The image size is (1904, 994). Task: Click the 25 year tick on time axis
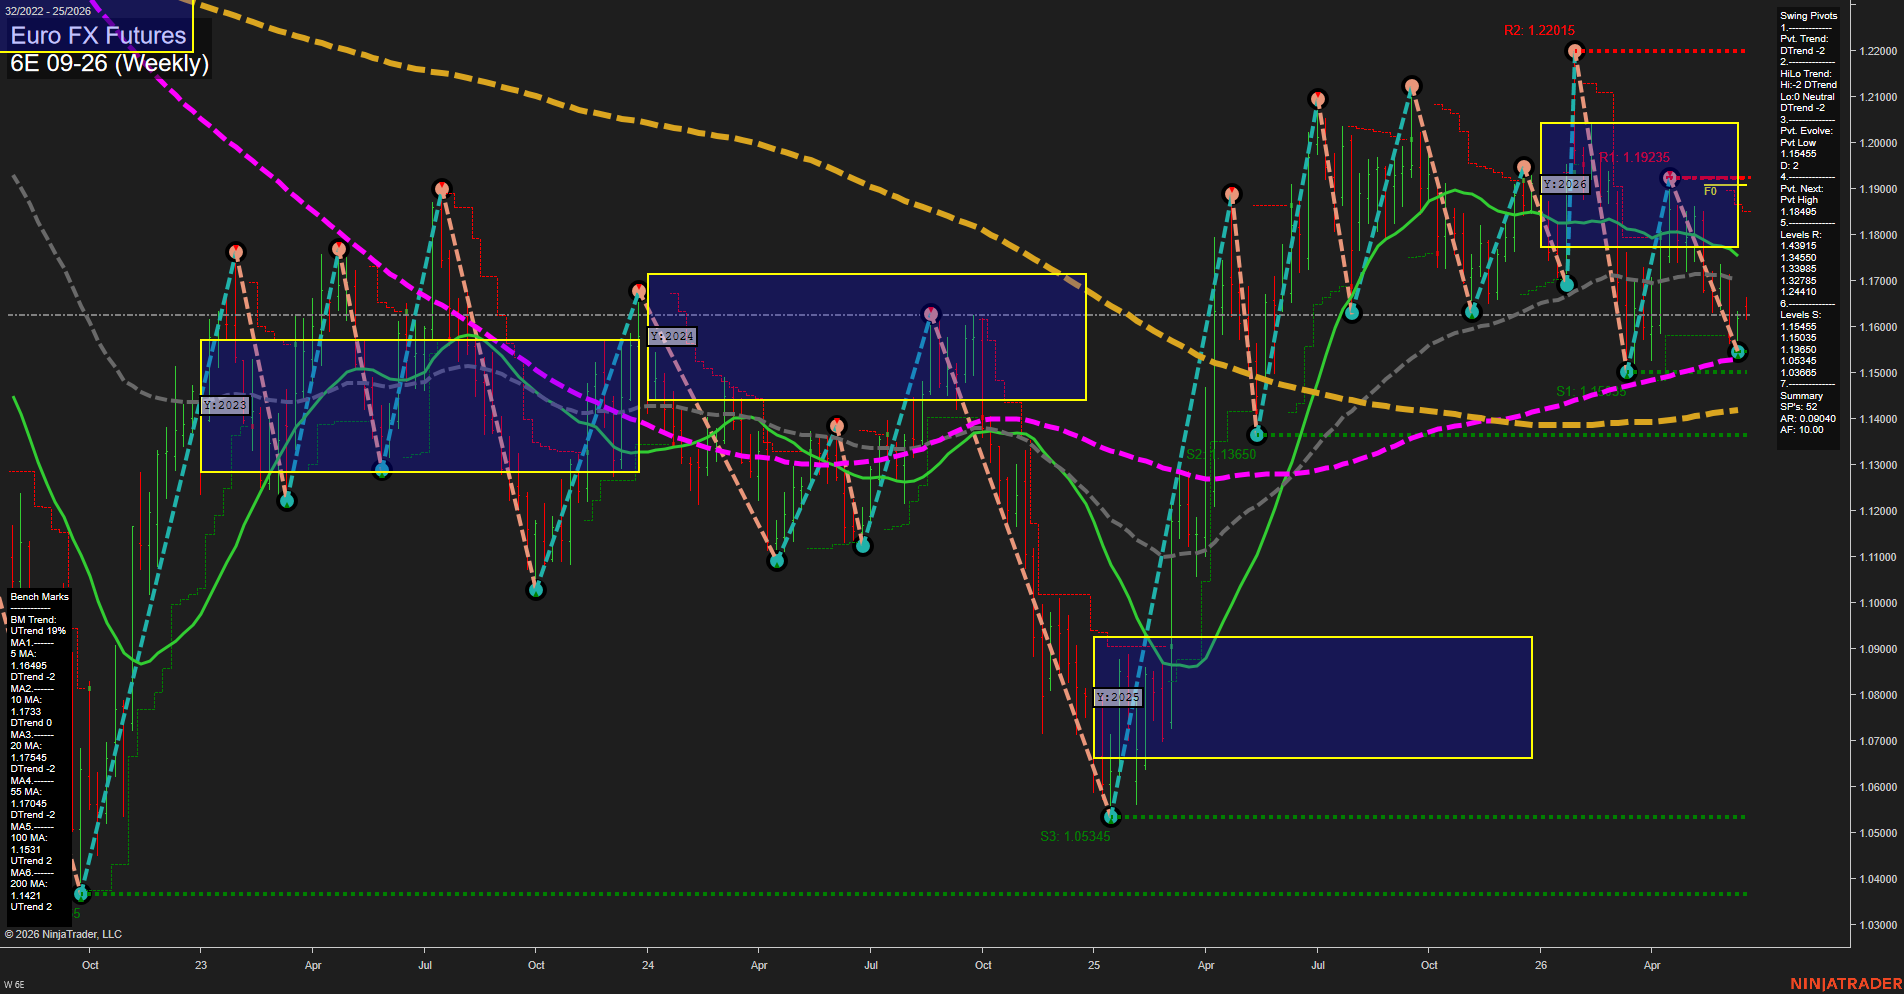1094,965
